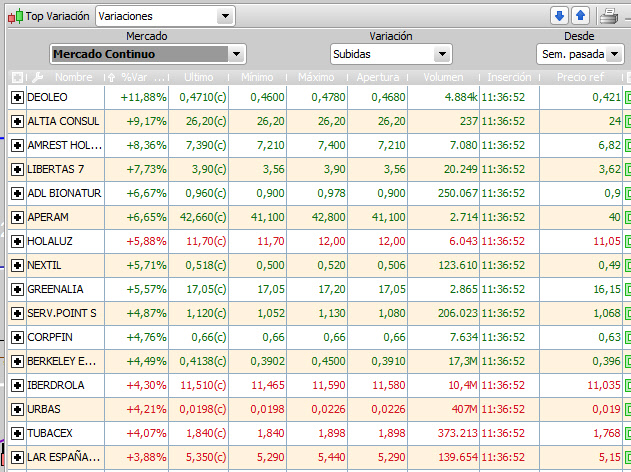Expand the URBAS row
Viewport: 631px width, 472px height.
(17, 410)
